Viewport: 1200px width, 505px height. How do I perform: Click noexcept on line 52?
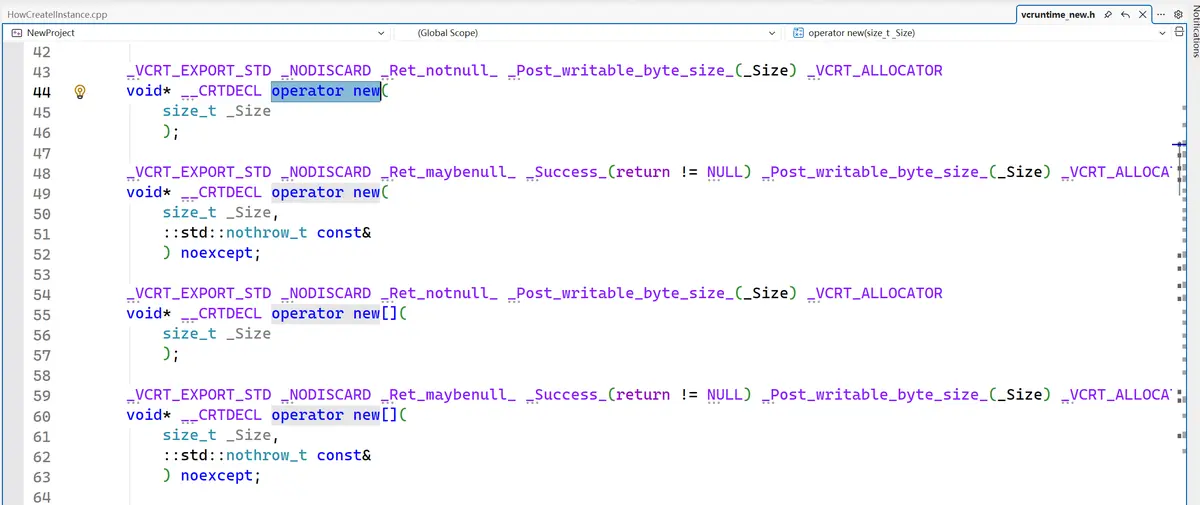pyautogui.click(x=217, y=253)
